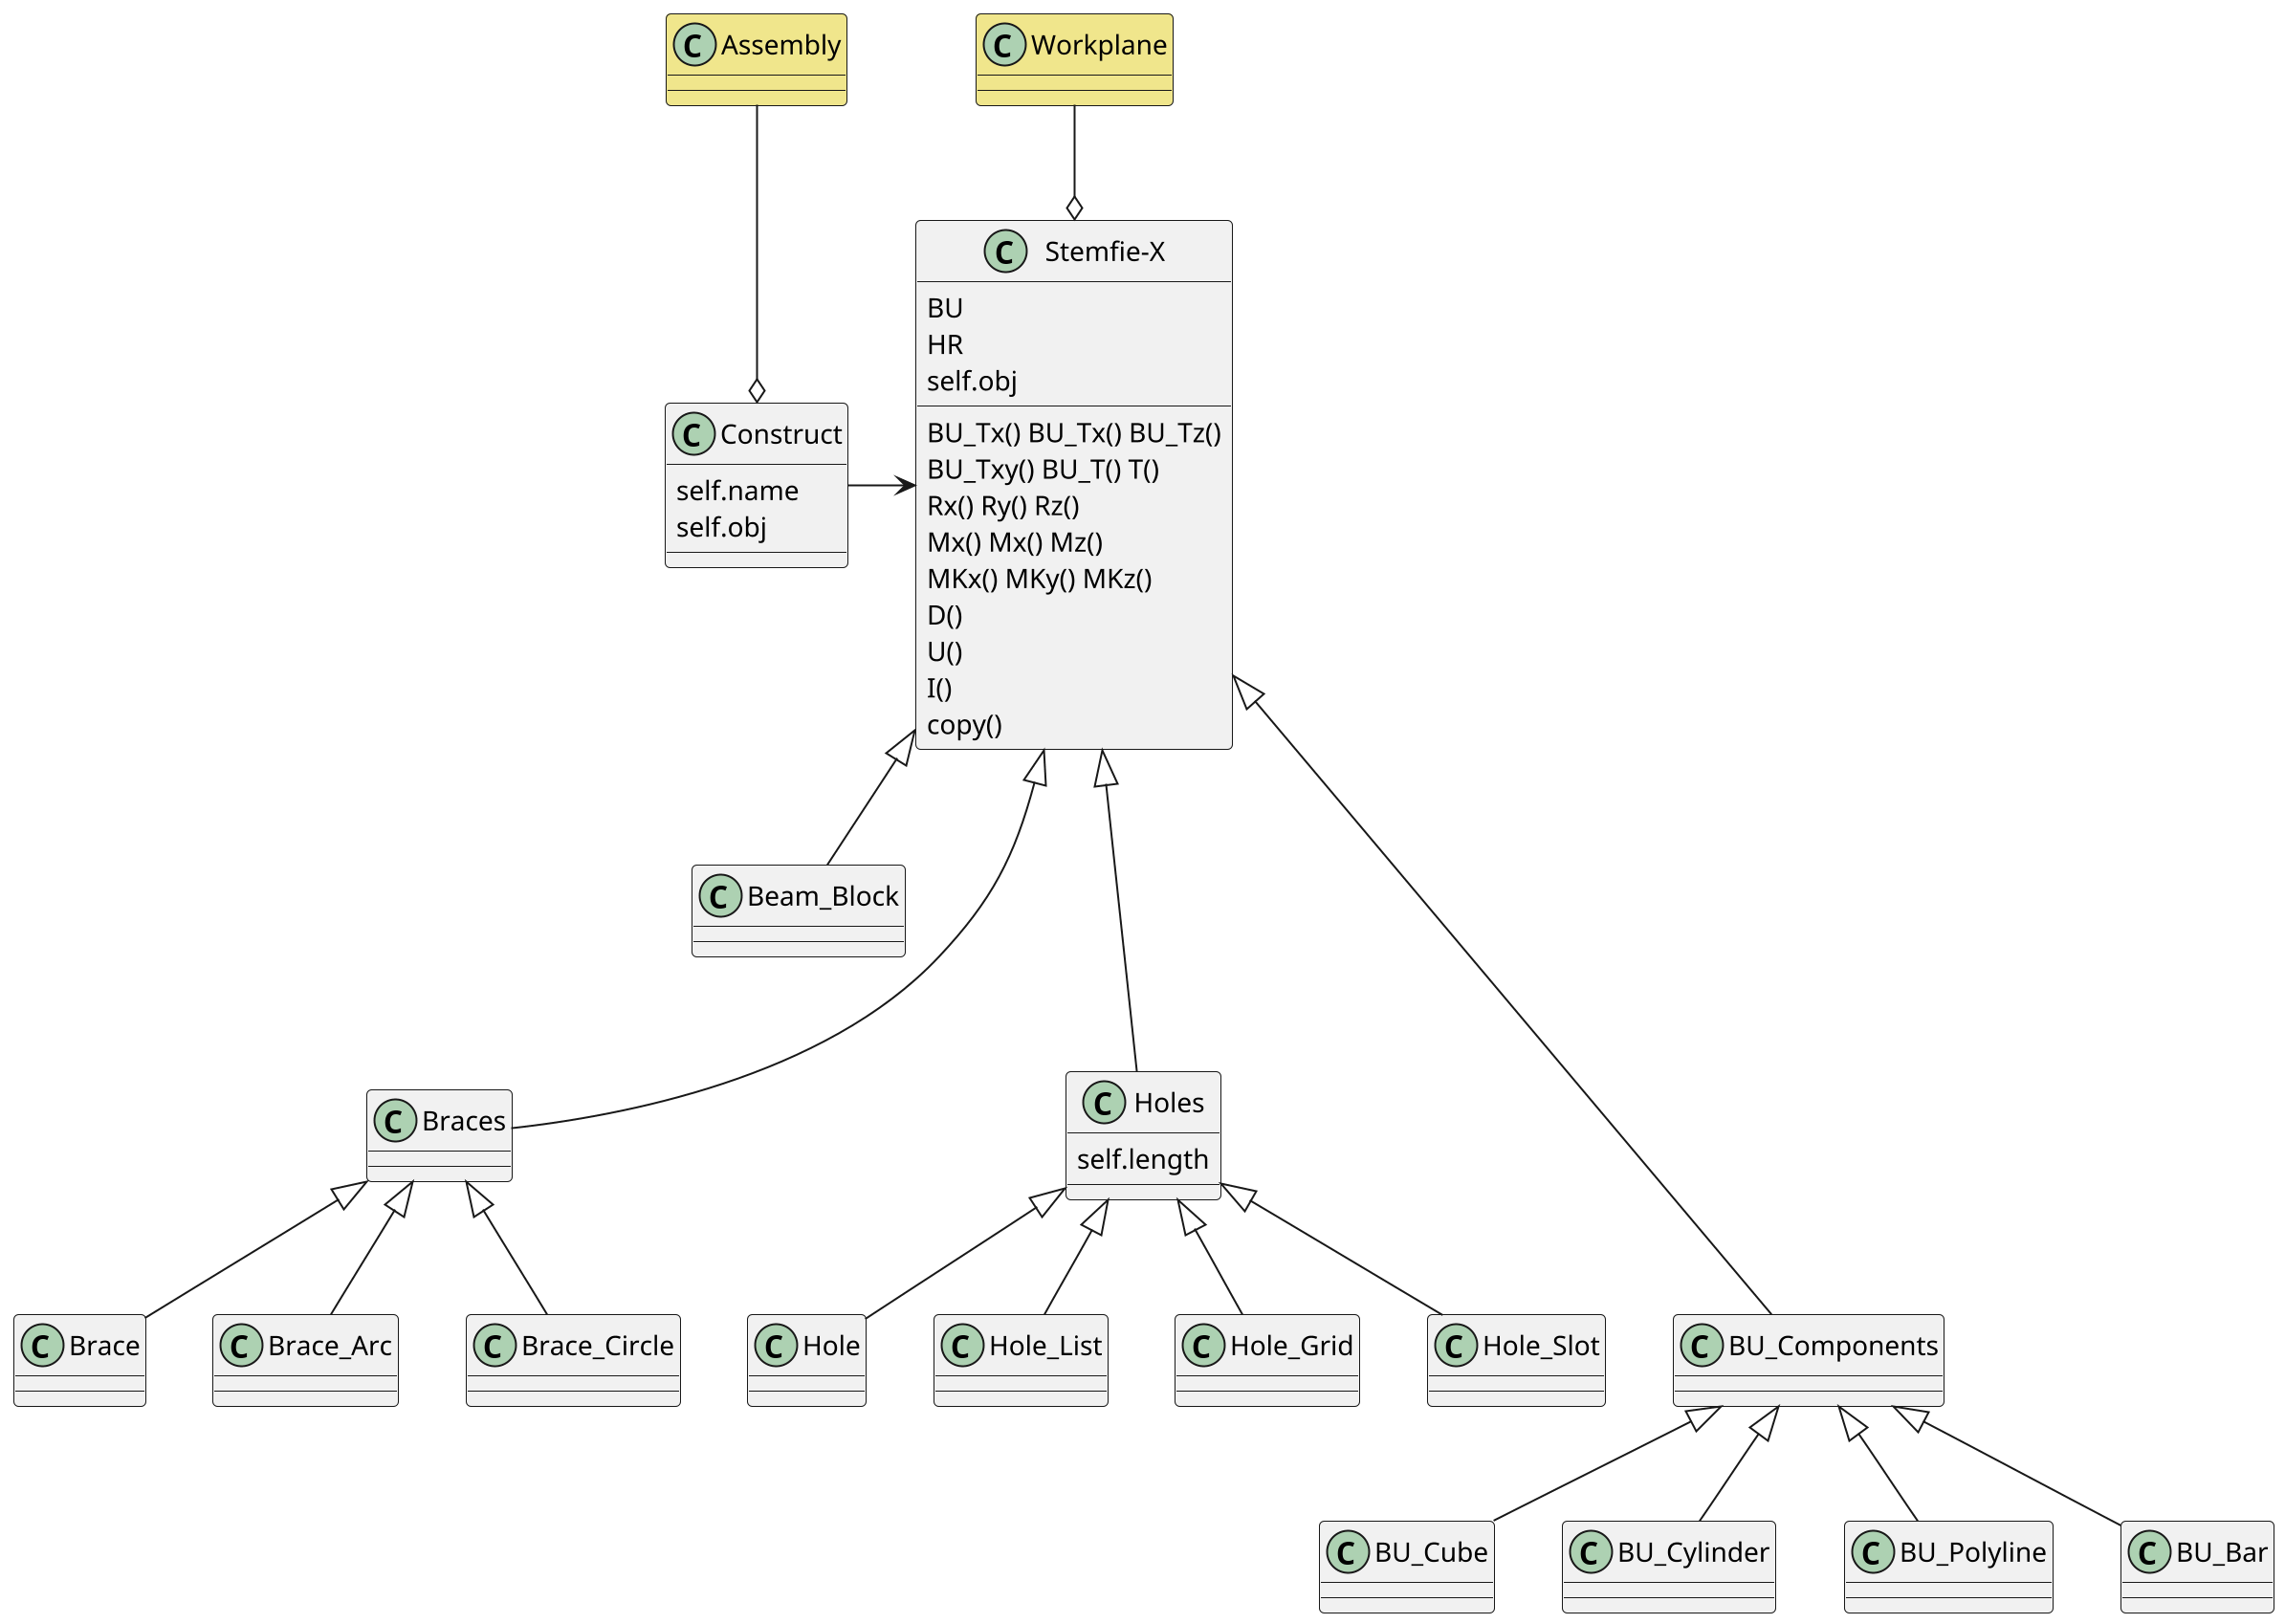Click the self.length attribute in Holes
The width and height of the screenshot is (2285, 1624).
point(1142,1160)
